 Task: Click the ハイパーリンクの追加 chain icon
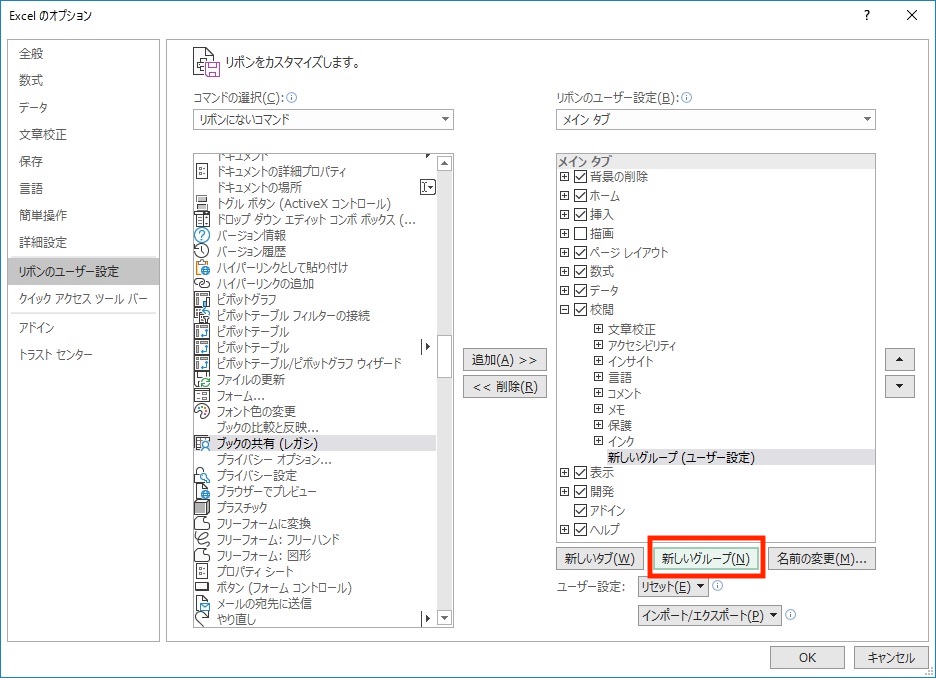(x=202, y=284)
